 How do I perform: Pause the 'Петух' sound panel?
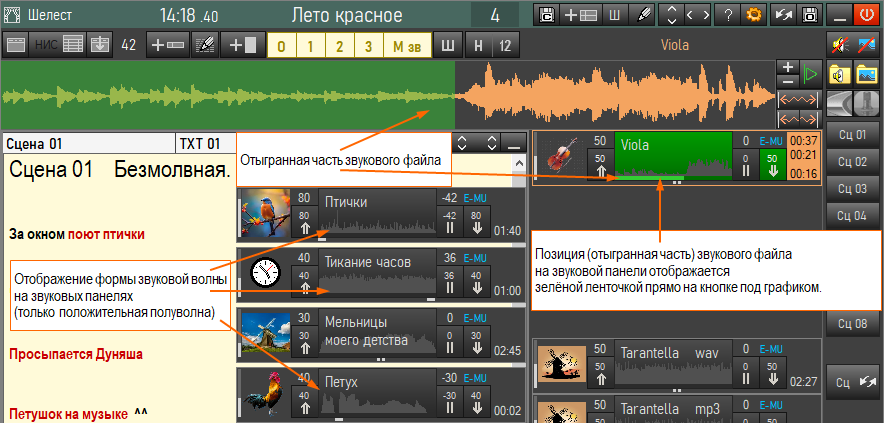click(449, 402)
